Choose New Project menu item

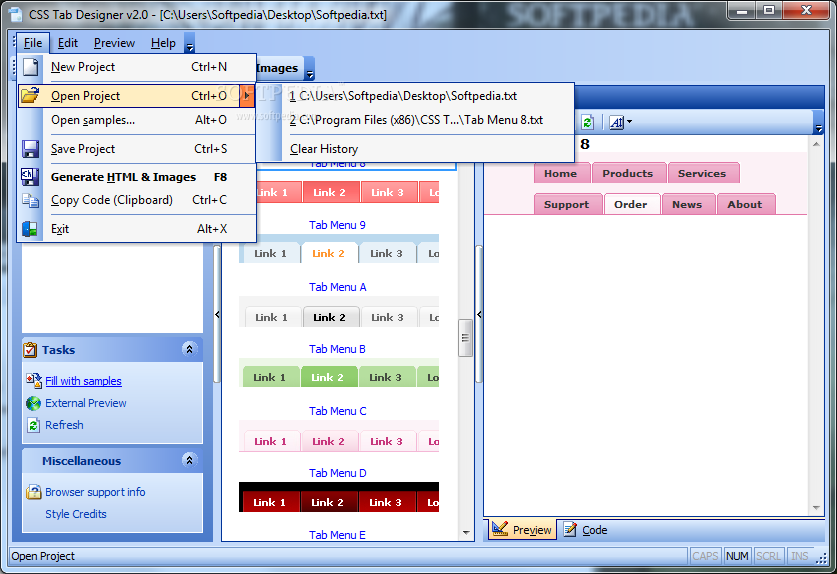137,67
